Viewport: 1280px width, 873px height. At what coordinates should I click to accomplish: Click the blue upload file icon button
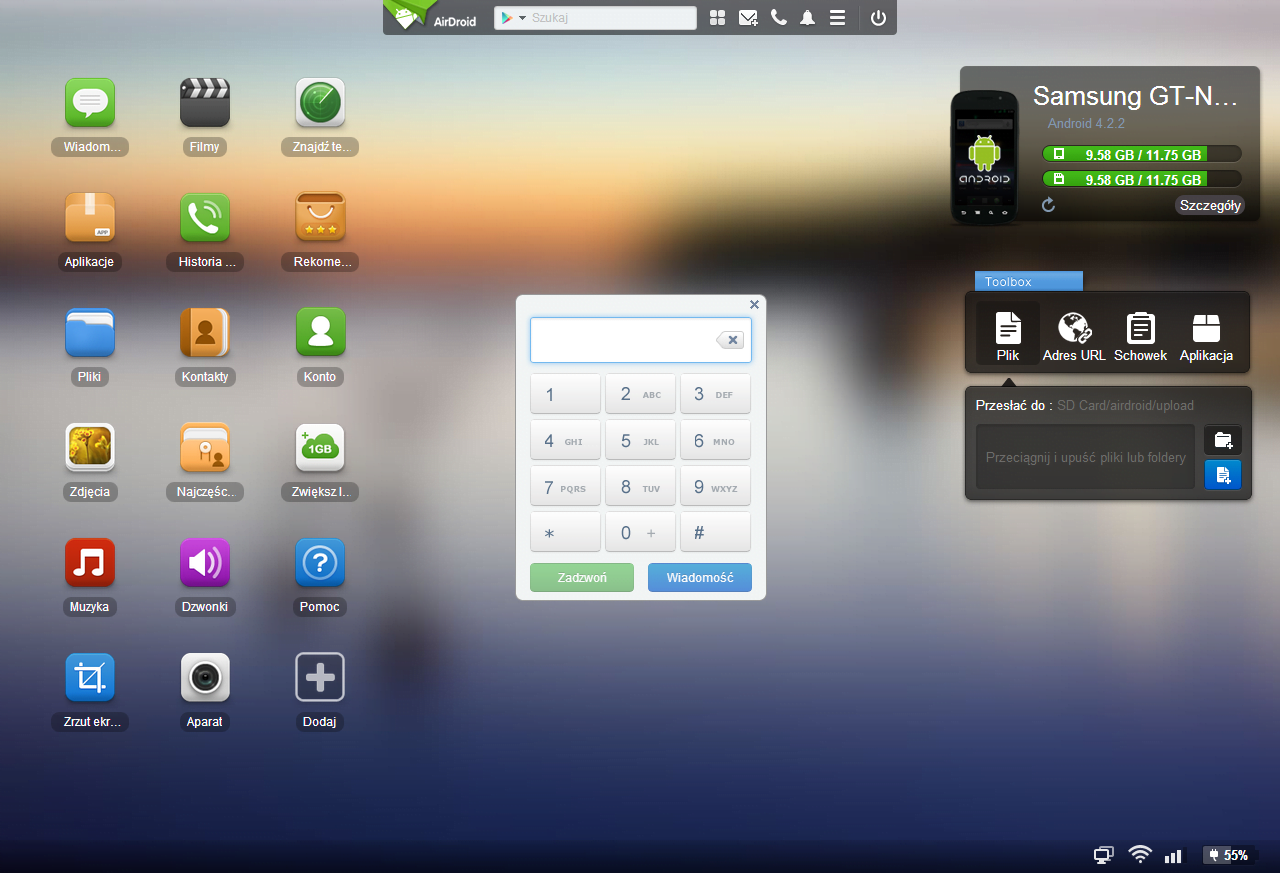click(1223, 475)
